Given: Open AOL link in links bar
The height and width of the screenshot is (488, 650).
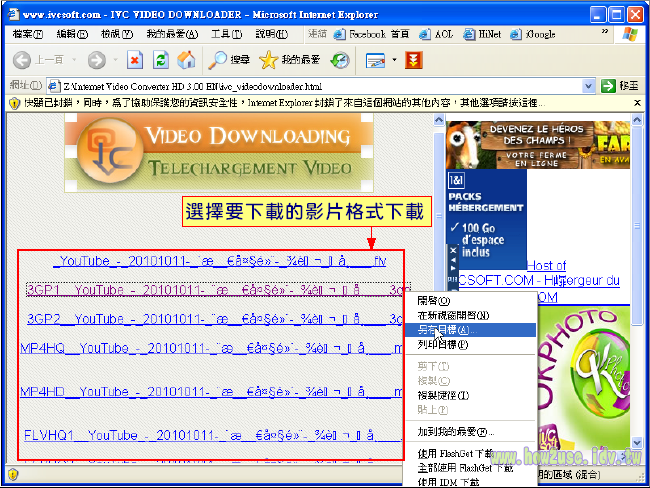Looking at the screenshot, I should (436, 34).
